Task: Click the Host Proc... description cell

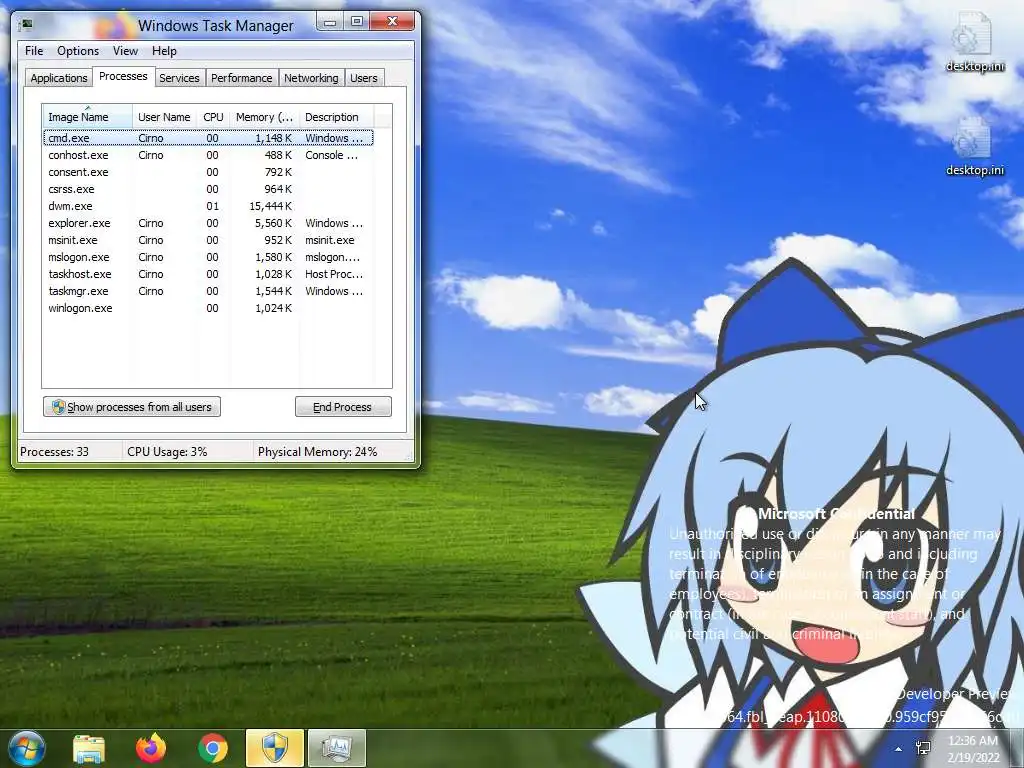Action: coord(334,274)
